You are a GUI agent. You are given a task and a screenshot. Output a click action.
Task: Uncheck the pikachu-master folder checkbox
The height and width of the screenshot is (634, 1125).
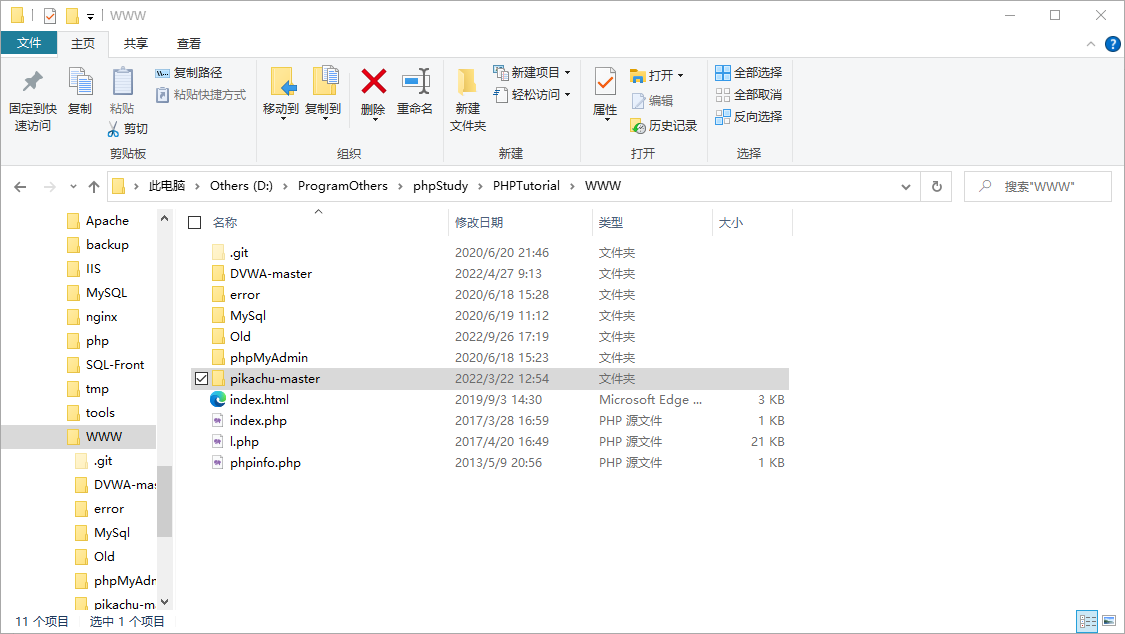(202, 379)
